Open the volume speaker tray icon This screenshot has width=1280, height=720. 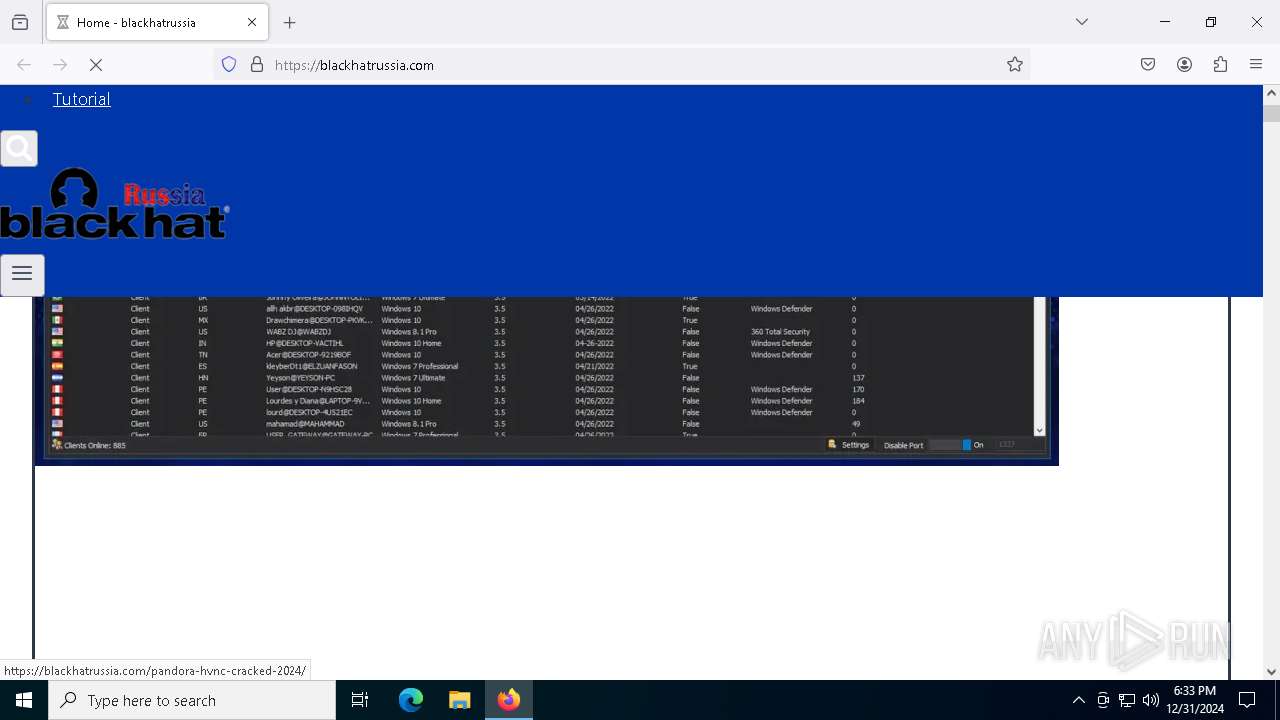click(1151, 700)
